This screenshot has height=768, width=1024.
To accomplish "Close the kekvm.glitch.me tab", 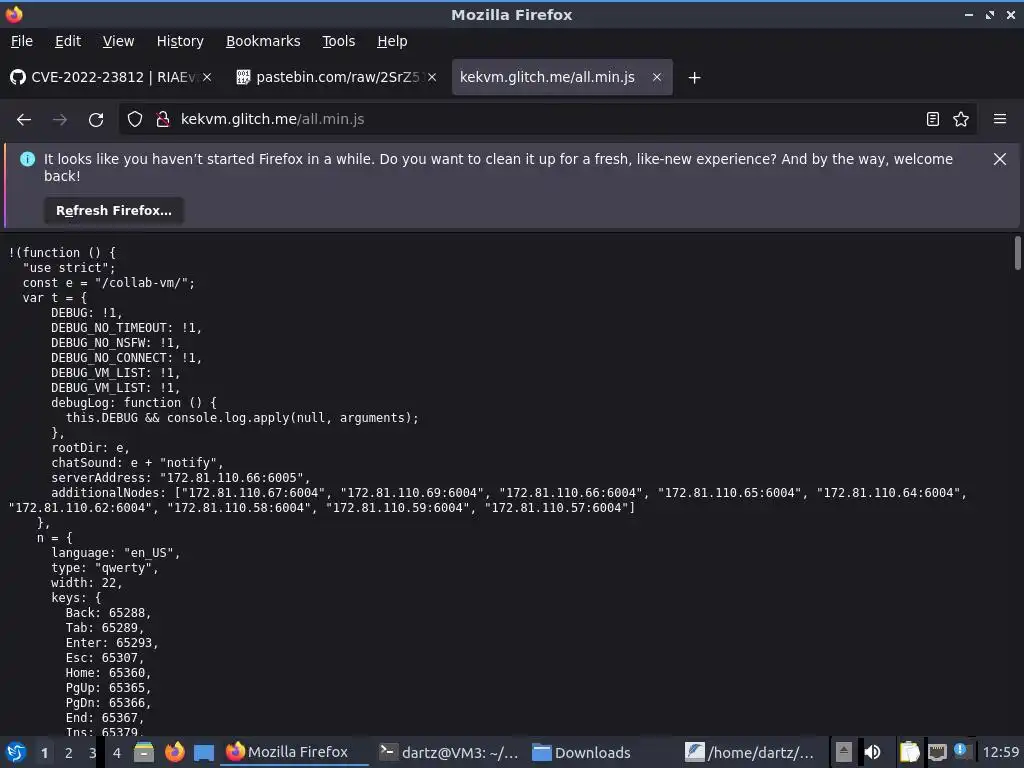I will click(657, 77).
